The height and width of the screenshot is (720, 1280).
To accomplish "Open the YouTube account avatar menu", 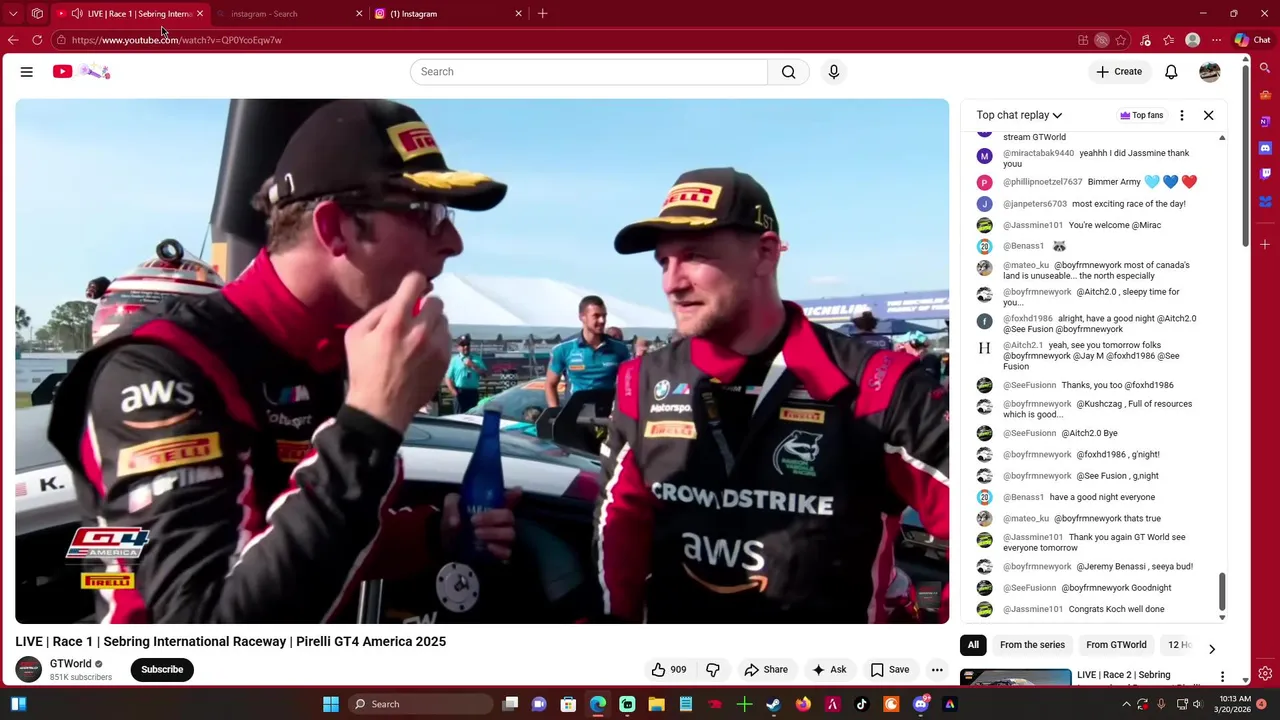I will pos(1210,72).
